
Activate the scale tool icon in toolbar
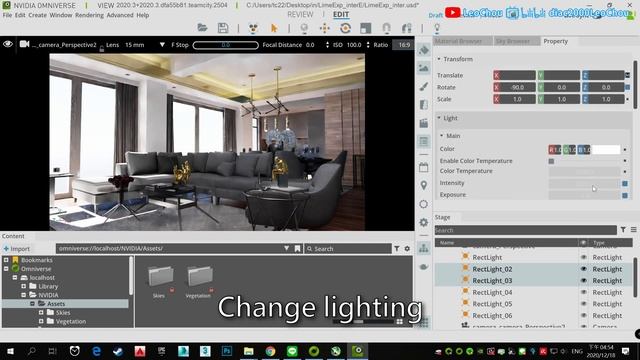tap(366, 28)
